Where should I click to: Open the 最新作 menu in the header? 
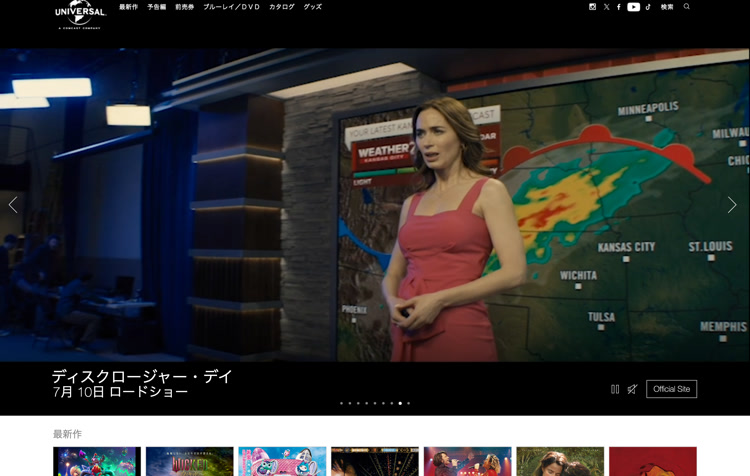(128, 7)
